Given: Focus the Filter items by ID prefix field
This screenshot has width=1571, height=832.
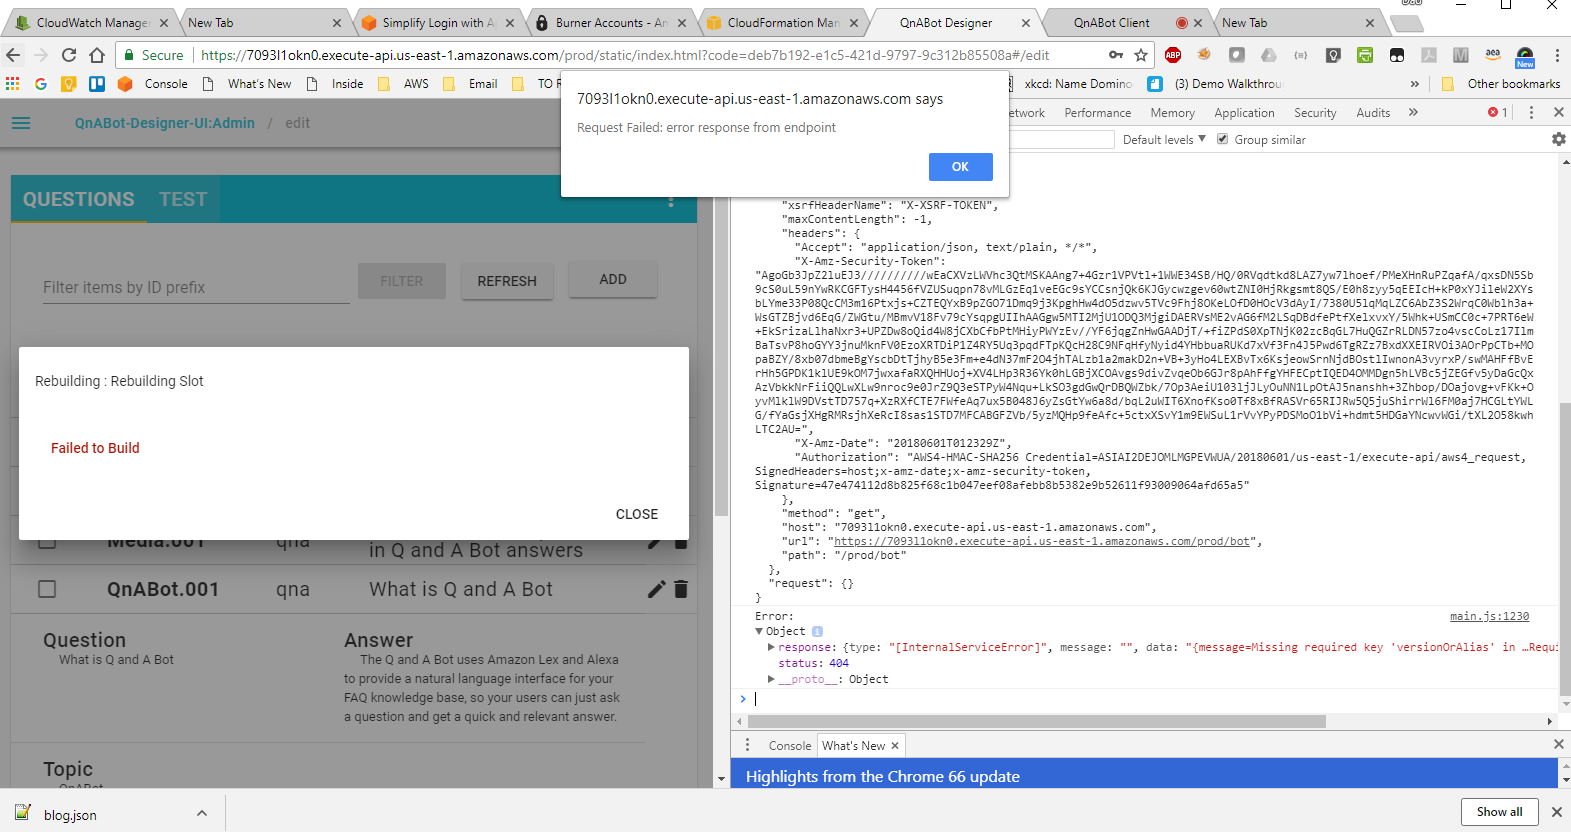Looking at the screenshot, I should pos(196,287).
